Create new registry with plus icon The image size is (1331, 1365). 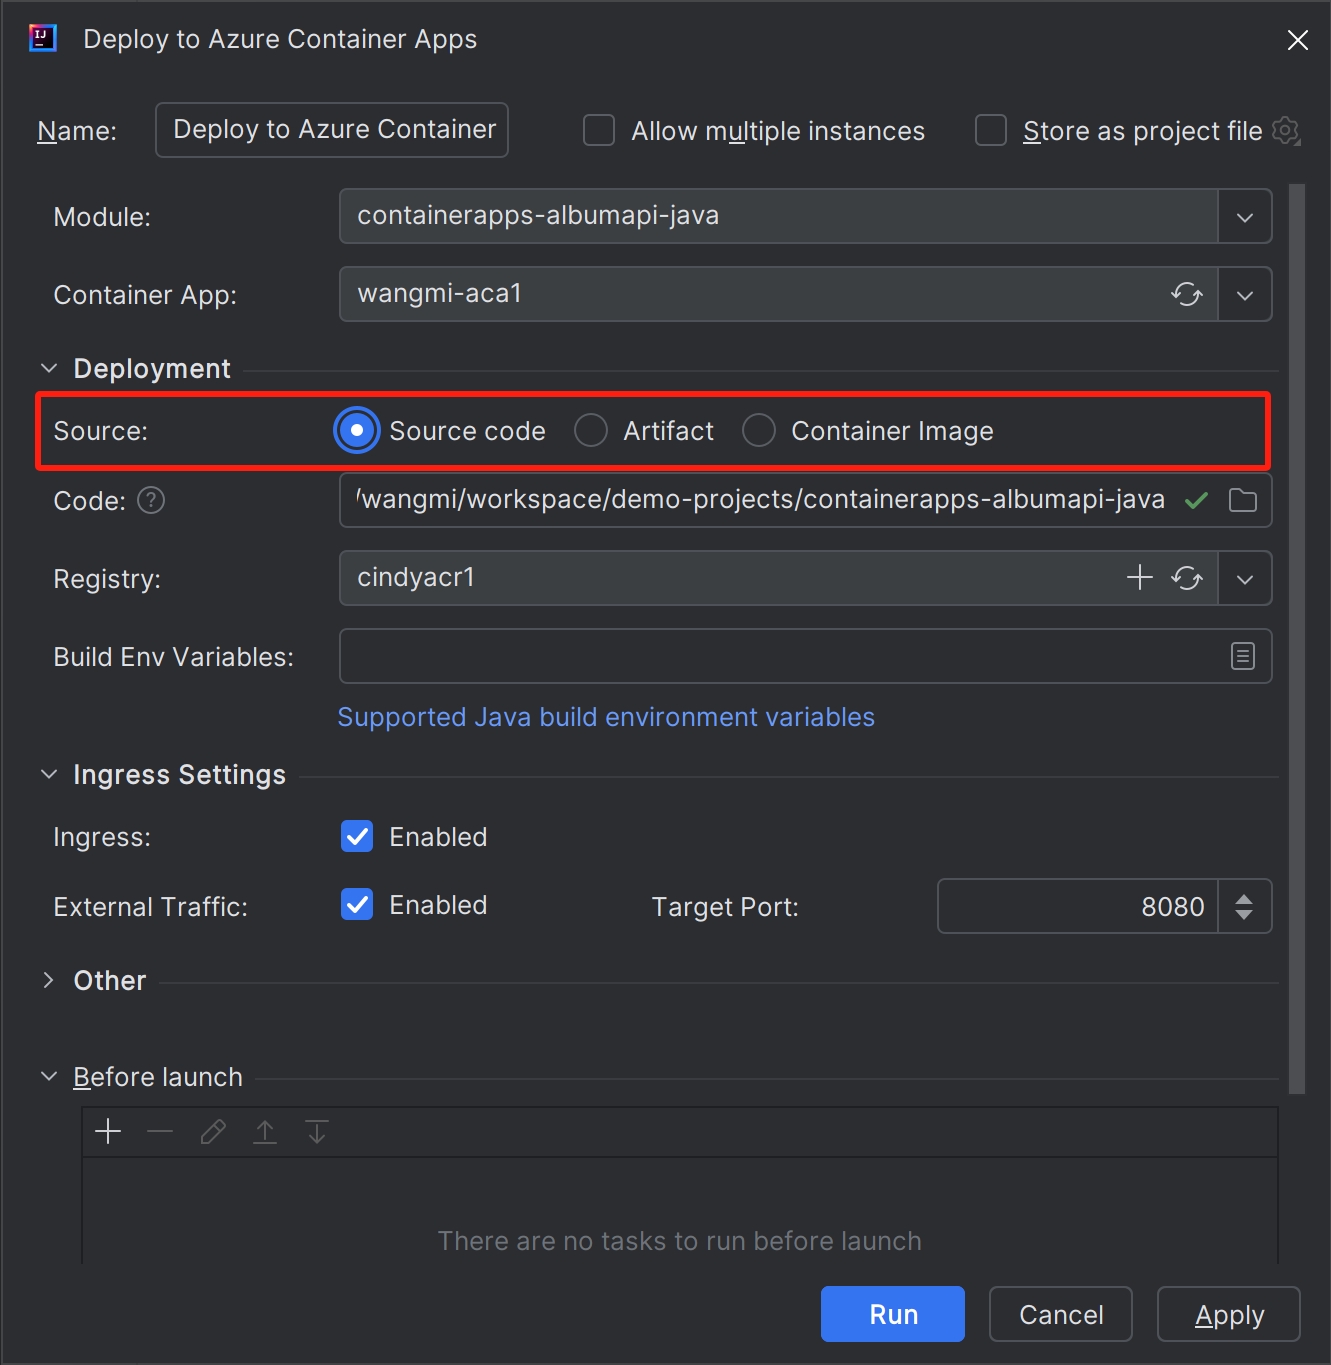[1140, 577]
